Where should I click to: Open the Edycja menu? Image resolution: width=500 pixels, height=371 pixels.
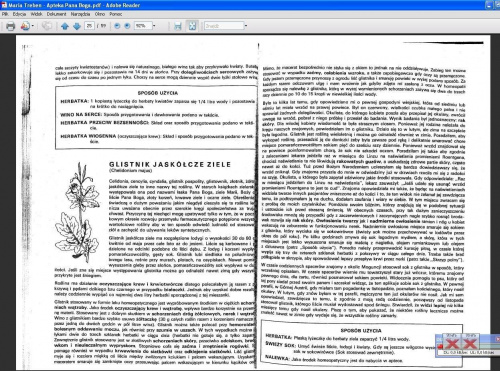19,14
